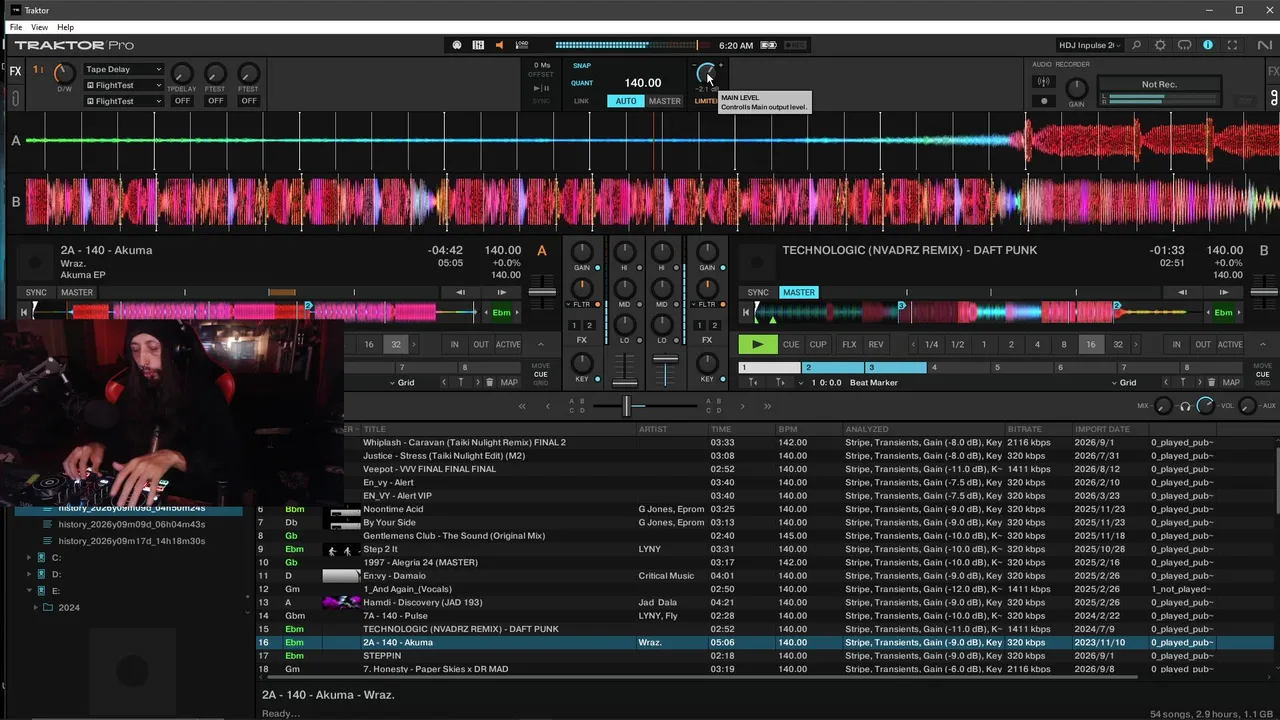Image resolution: width=1280 pixels, height=720 pixels.
Task: Click deck B FLX flux button
Action: click(x=849, y=344)
